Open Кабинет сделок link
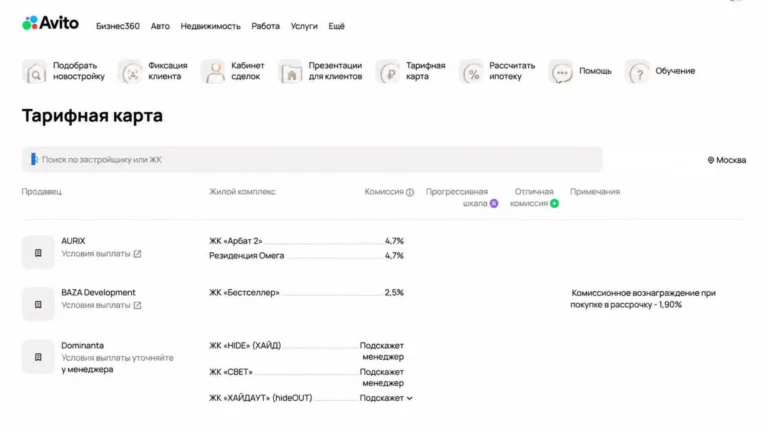Viewport: 768px width, 432px height. pyautogui.click(x=248, y=71)
